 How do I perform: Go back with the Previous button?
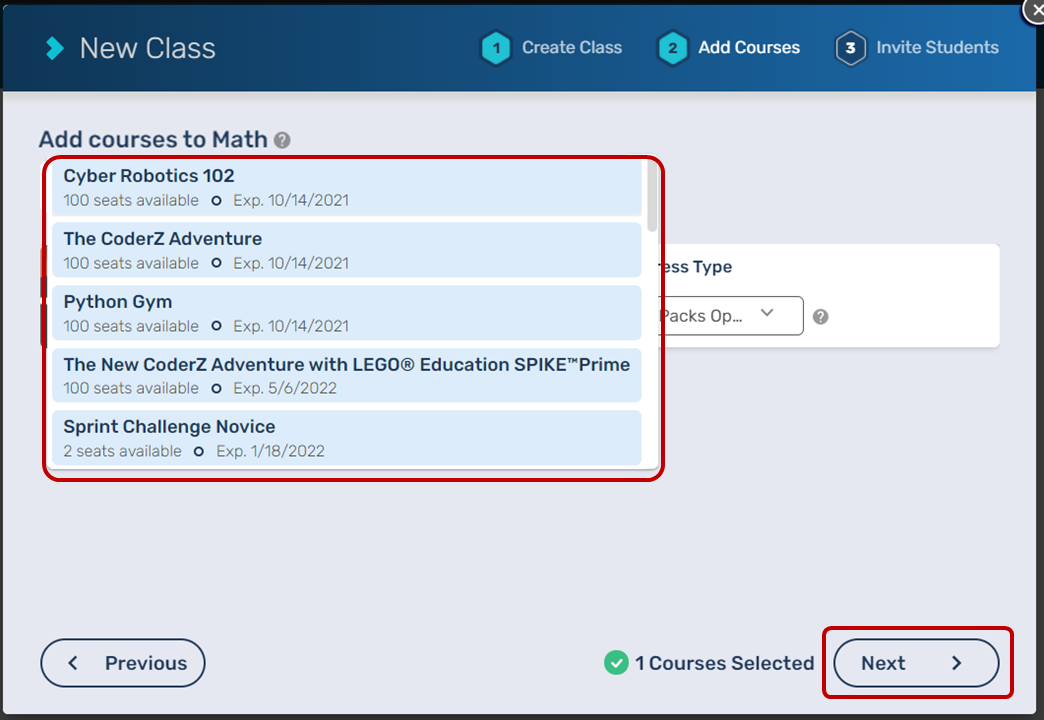pyautogui.click(x=123, y=663)
